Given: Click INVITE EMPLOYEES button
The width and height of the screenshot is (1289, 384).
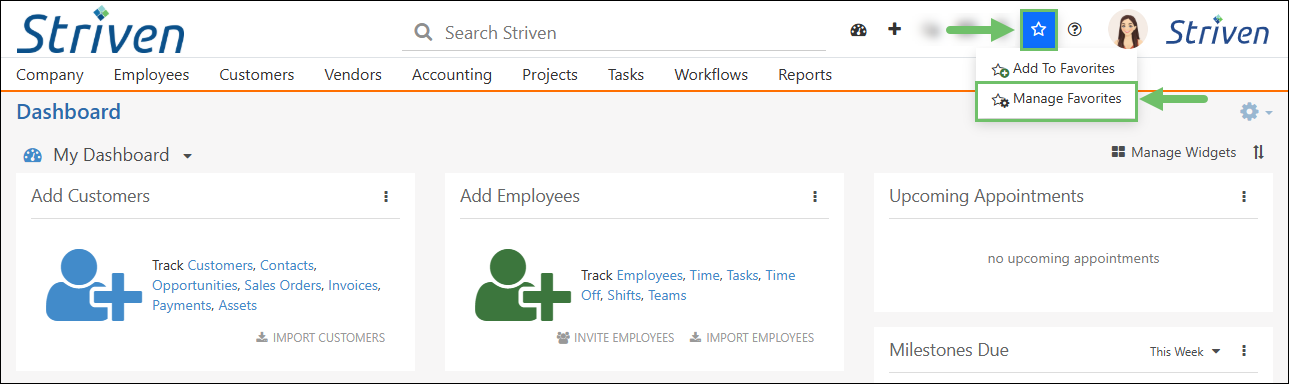Looking at the screenshot, I should tap(615, 337).
